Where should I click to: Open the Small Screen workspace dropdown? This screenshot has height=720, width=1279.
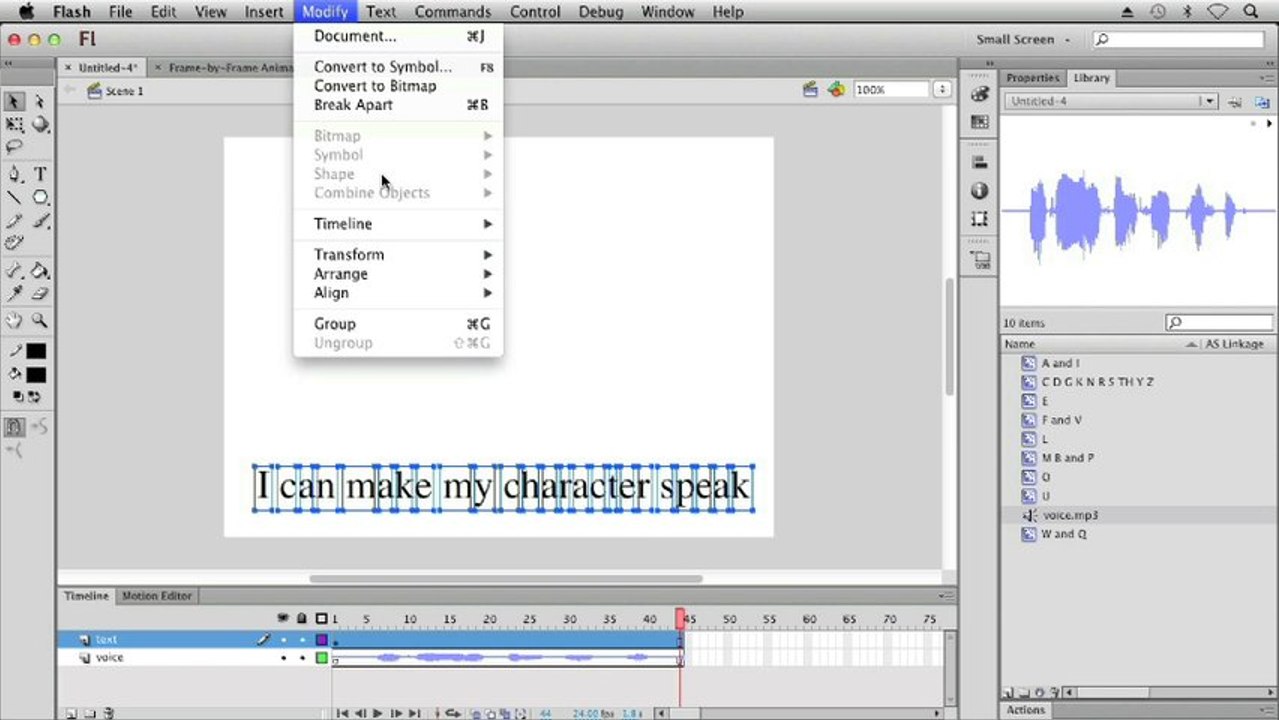pyautogui.click(x=1023, y=40)
